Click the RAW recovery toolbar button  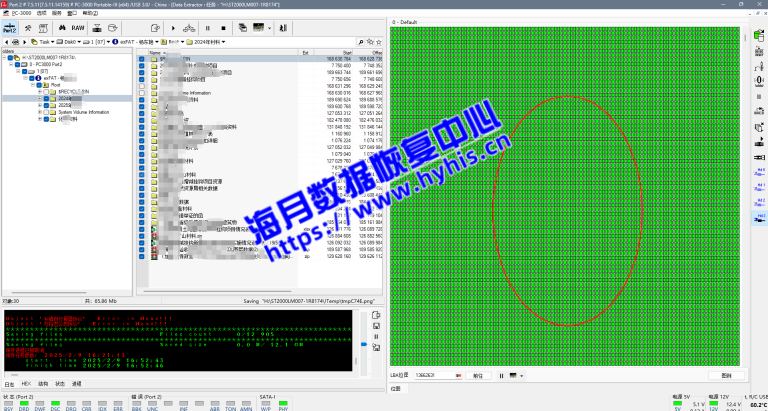[x=79, y=28]
